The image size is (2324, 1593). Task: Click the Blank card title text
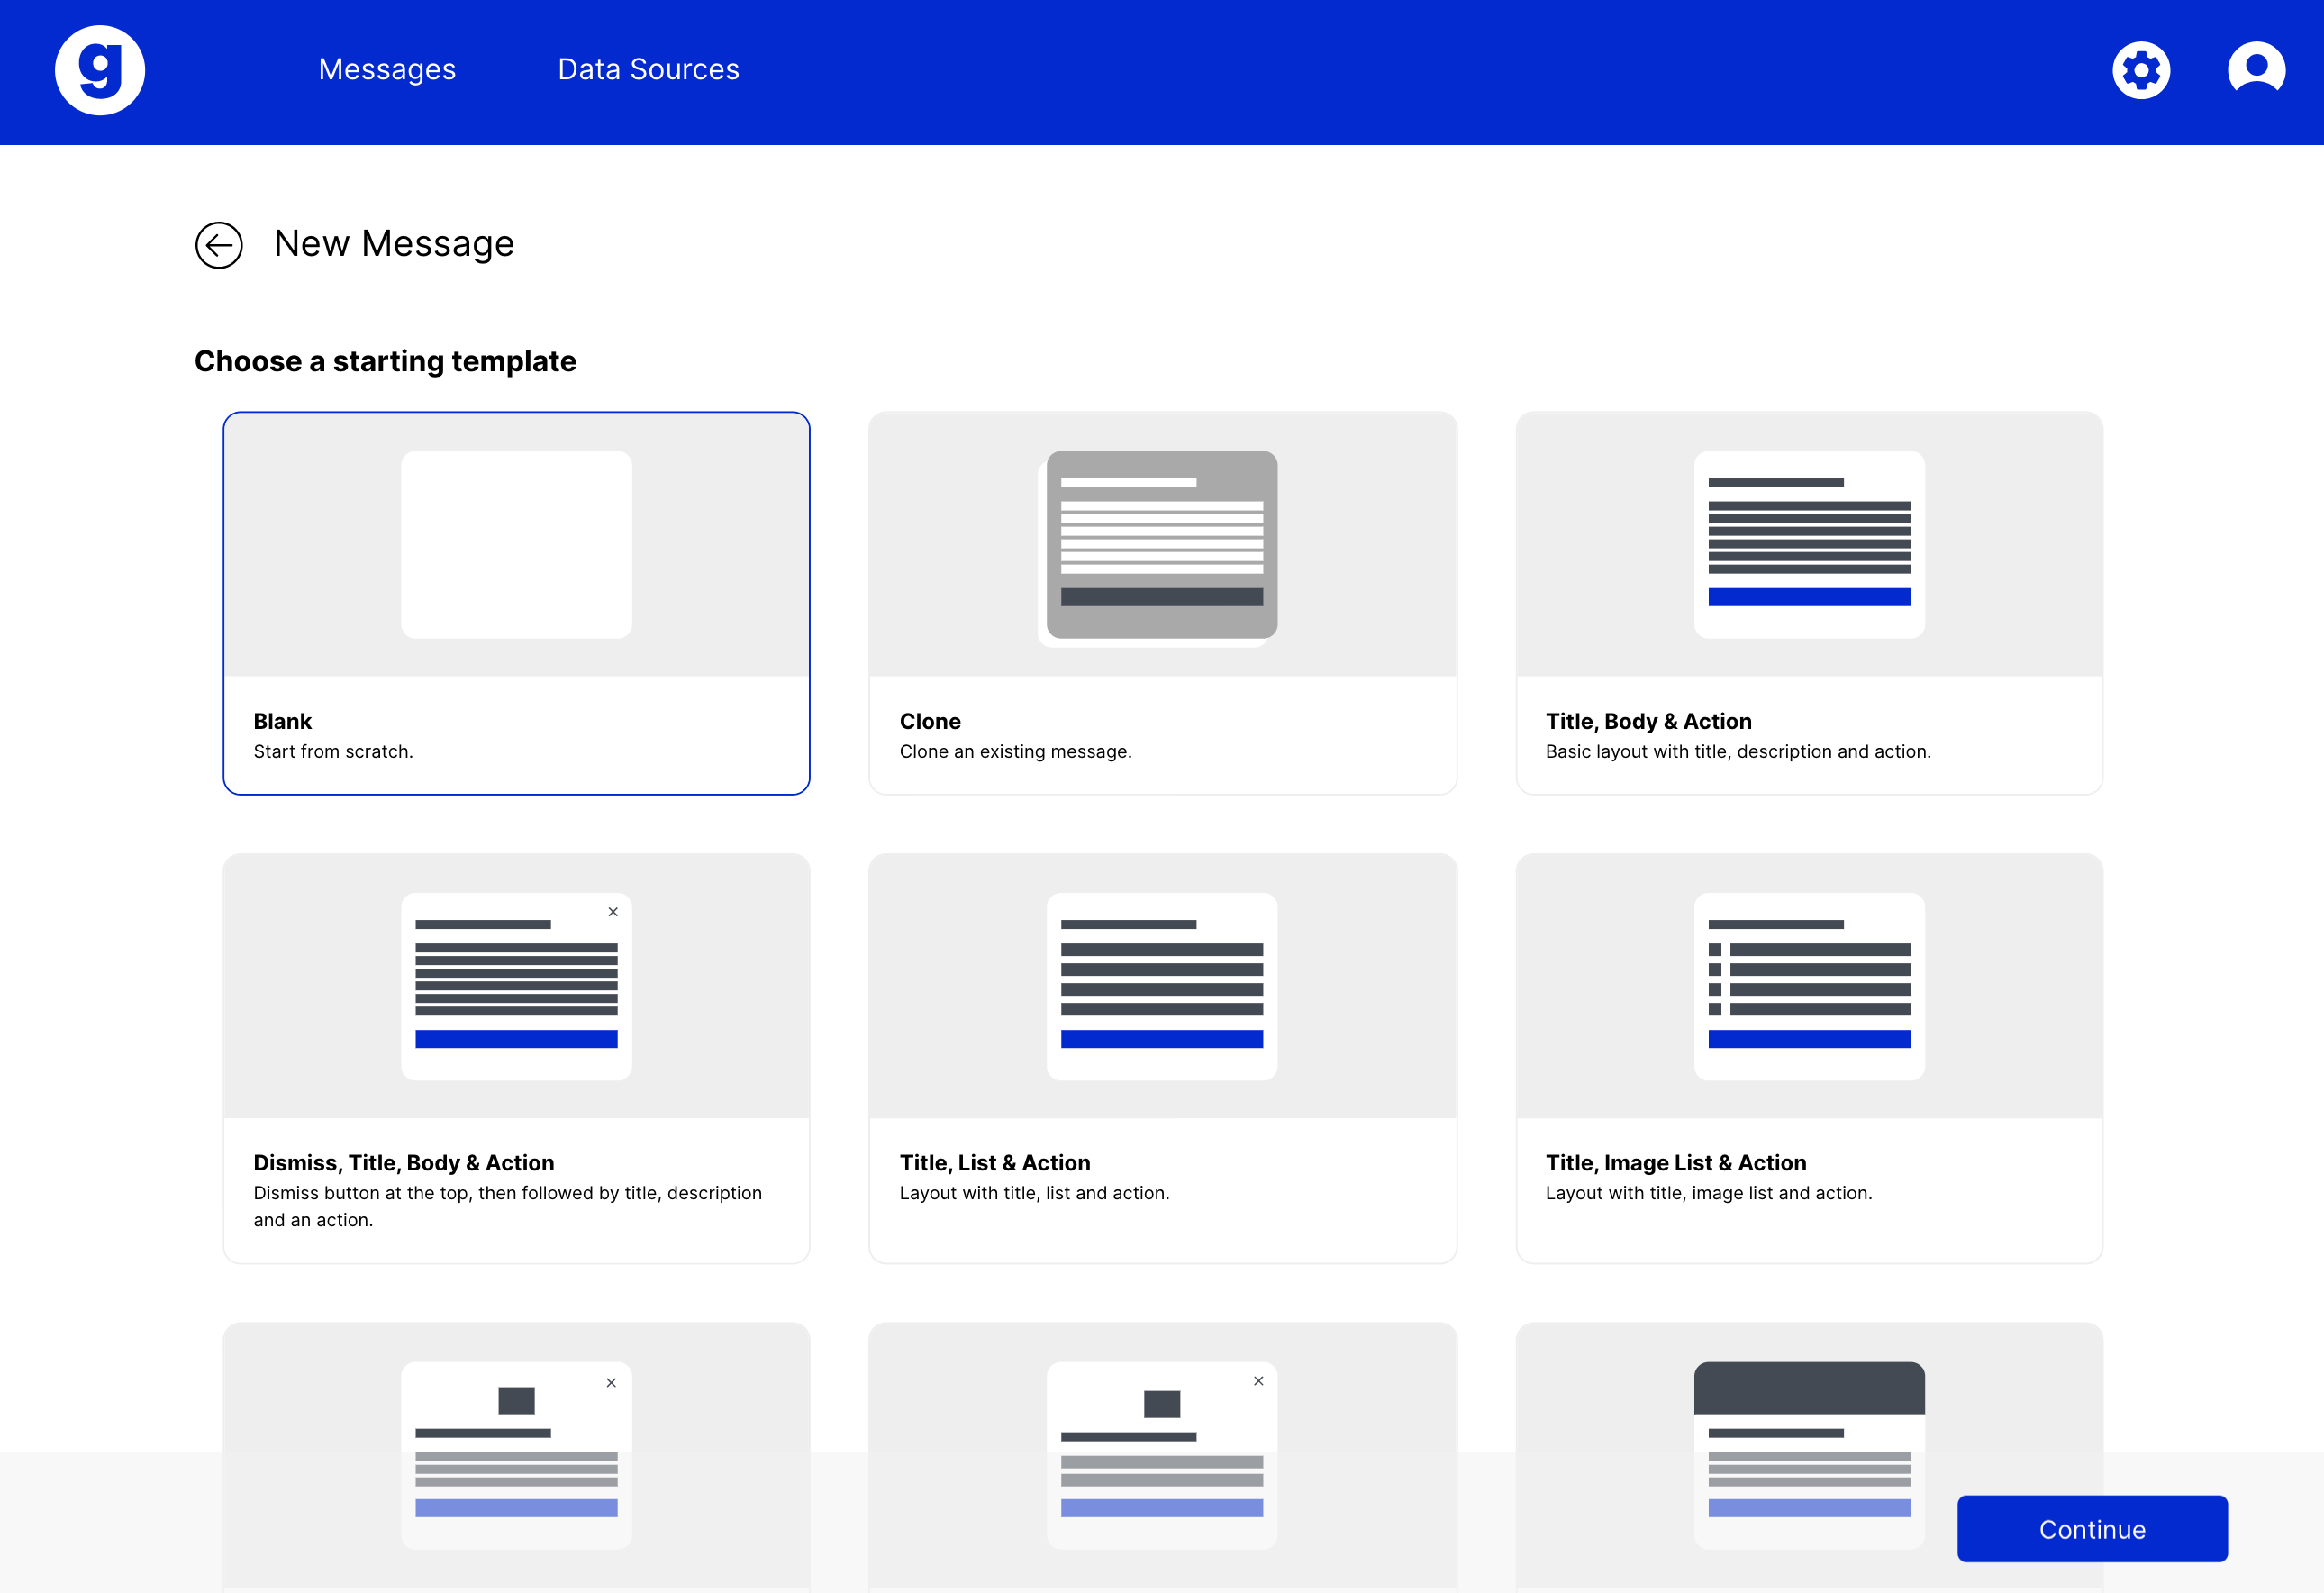pos(282,721)
